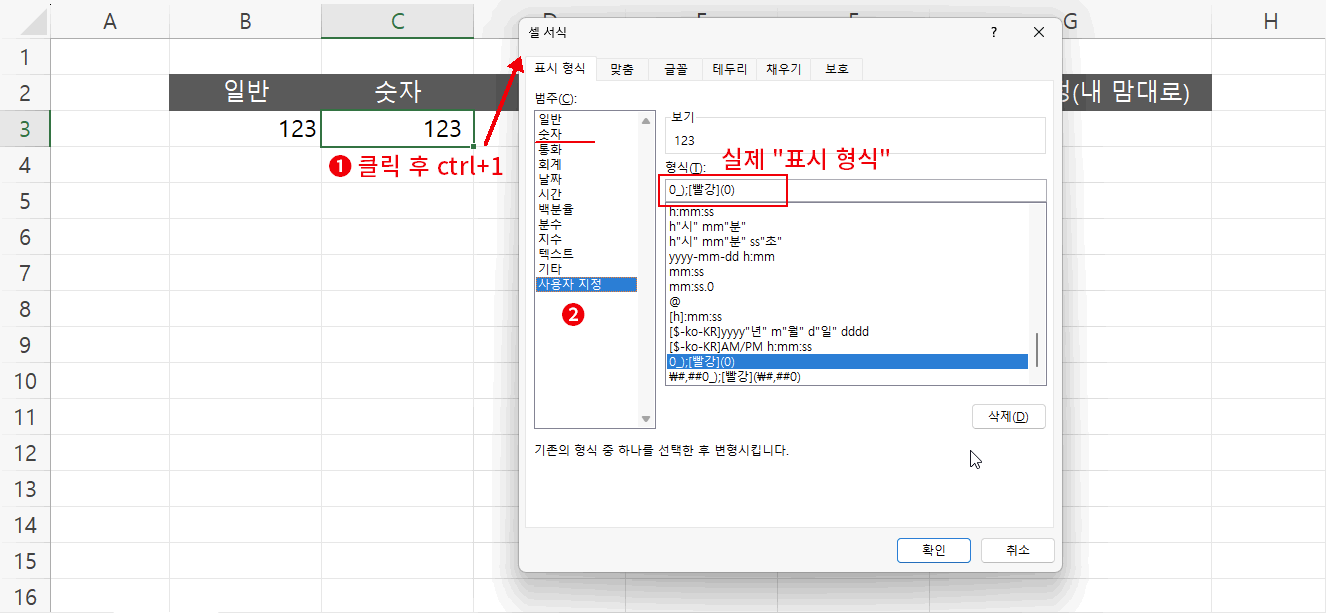1326x613 pixels.
Task: Choose format h"시" mm"분" ss"초"
Action: point(848,242)
